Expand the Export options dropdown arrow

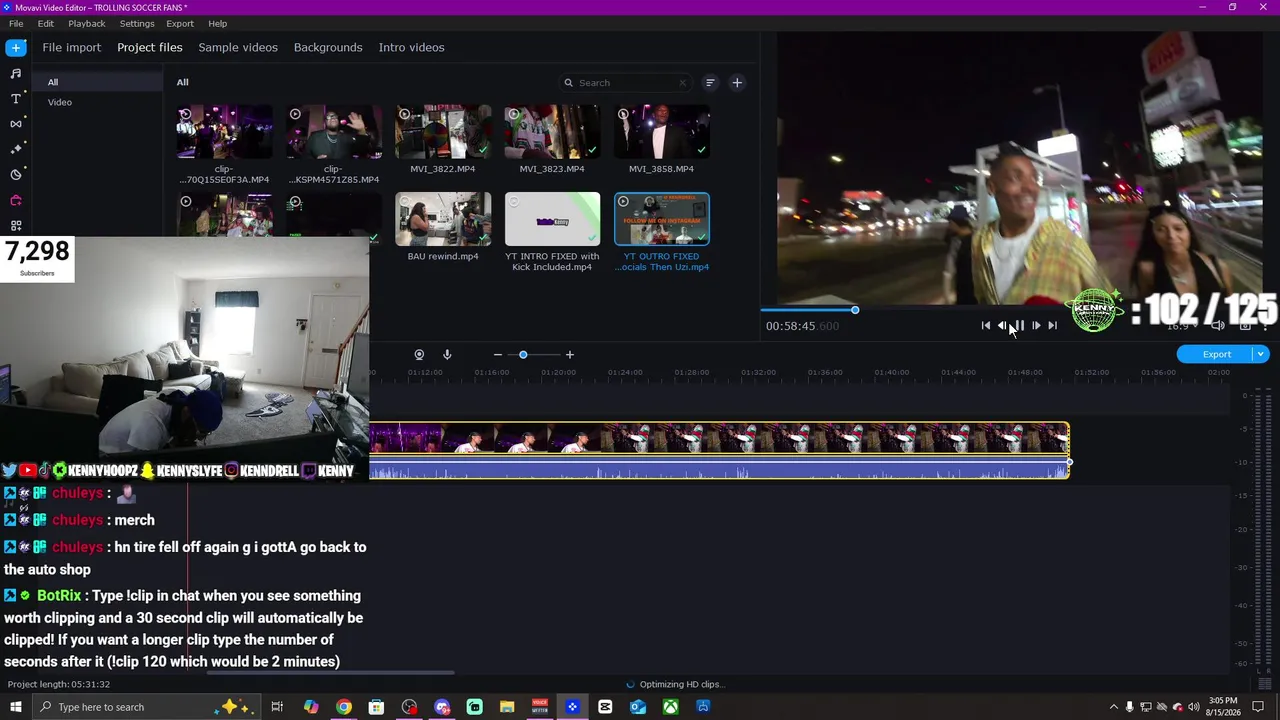pyautogui.click(x=1261, y=354)
